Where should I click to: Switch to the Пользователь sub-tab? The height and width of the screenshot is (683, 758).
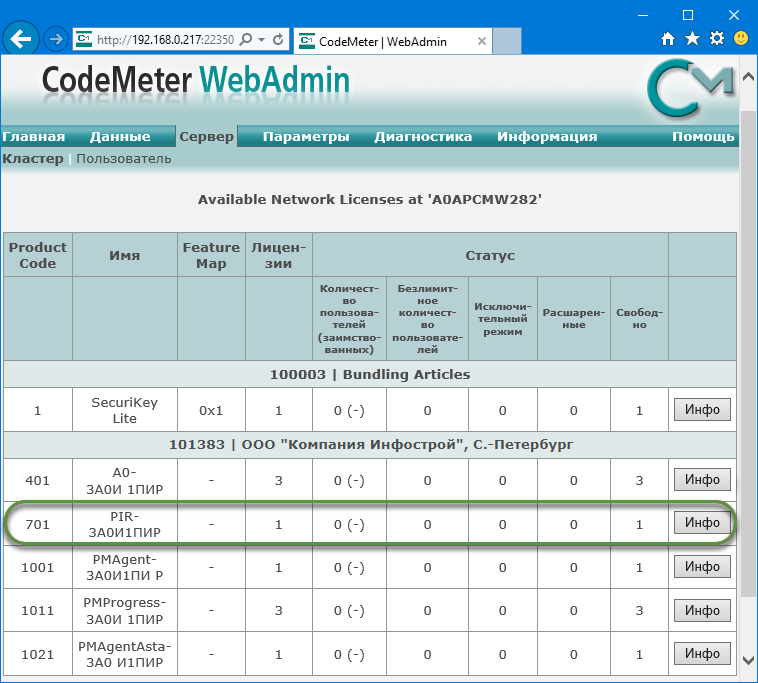tap(124, 158)
